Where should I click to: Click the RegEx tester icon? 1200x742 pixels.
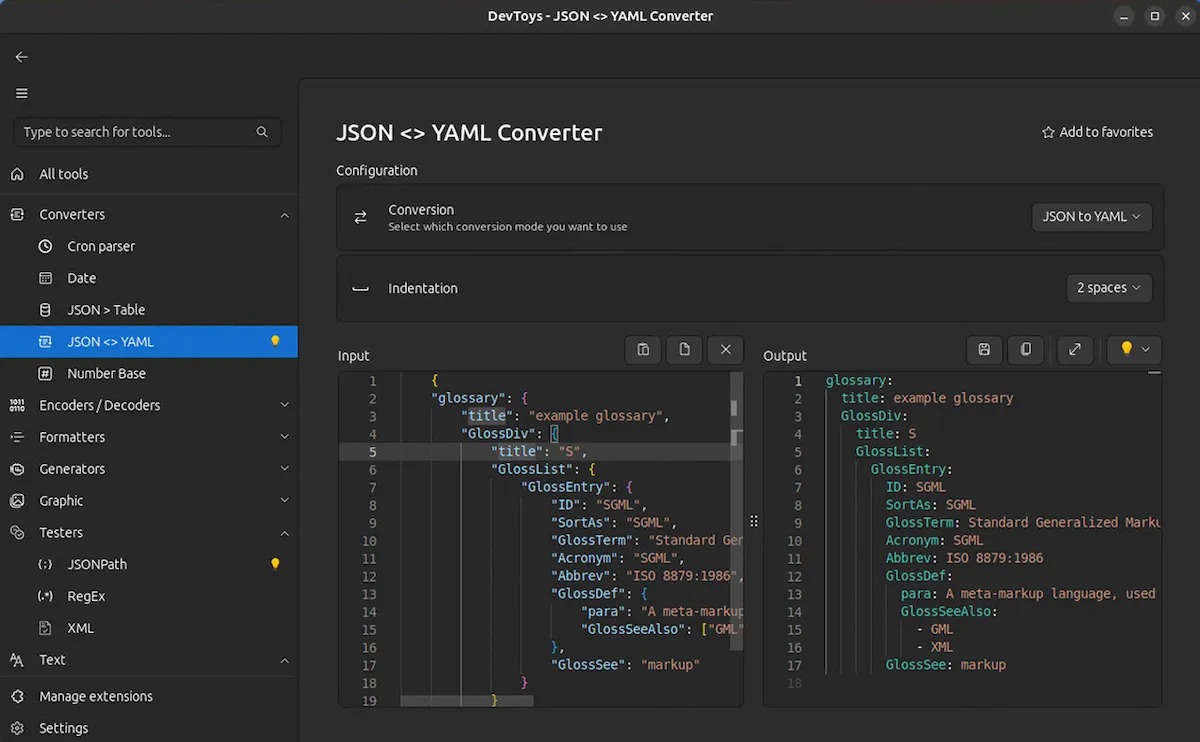(x=45, y=596)
